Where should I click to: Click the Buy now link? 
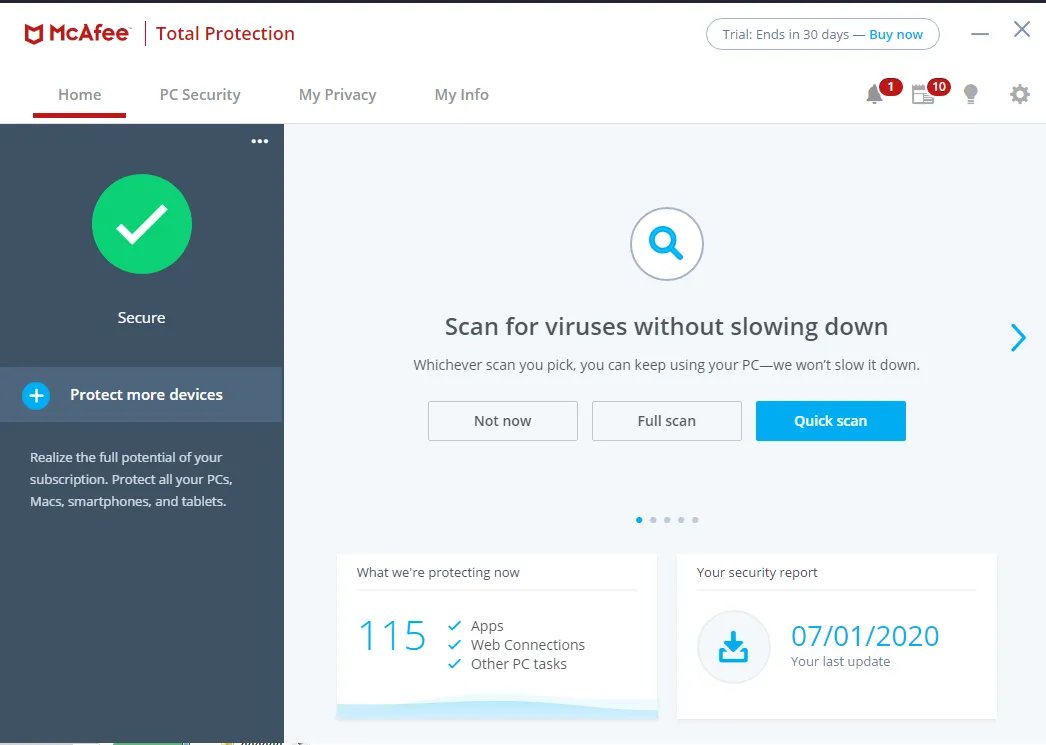tap(896, 34)
